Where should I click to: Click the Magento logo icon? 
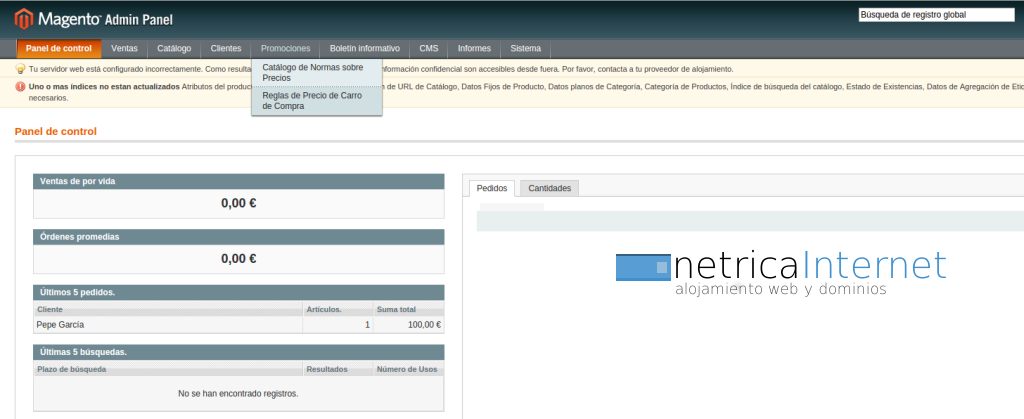point(22,18)
